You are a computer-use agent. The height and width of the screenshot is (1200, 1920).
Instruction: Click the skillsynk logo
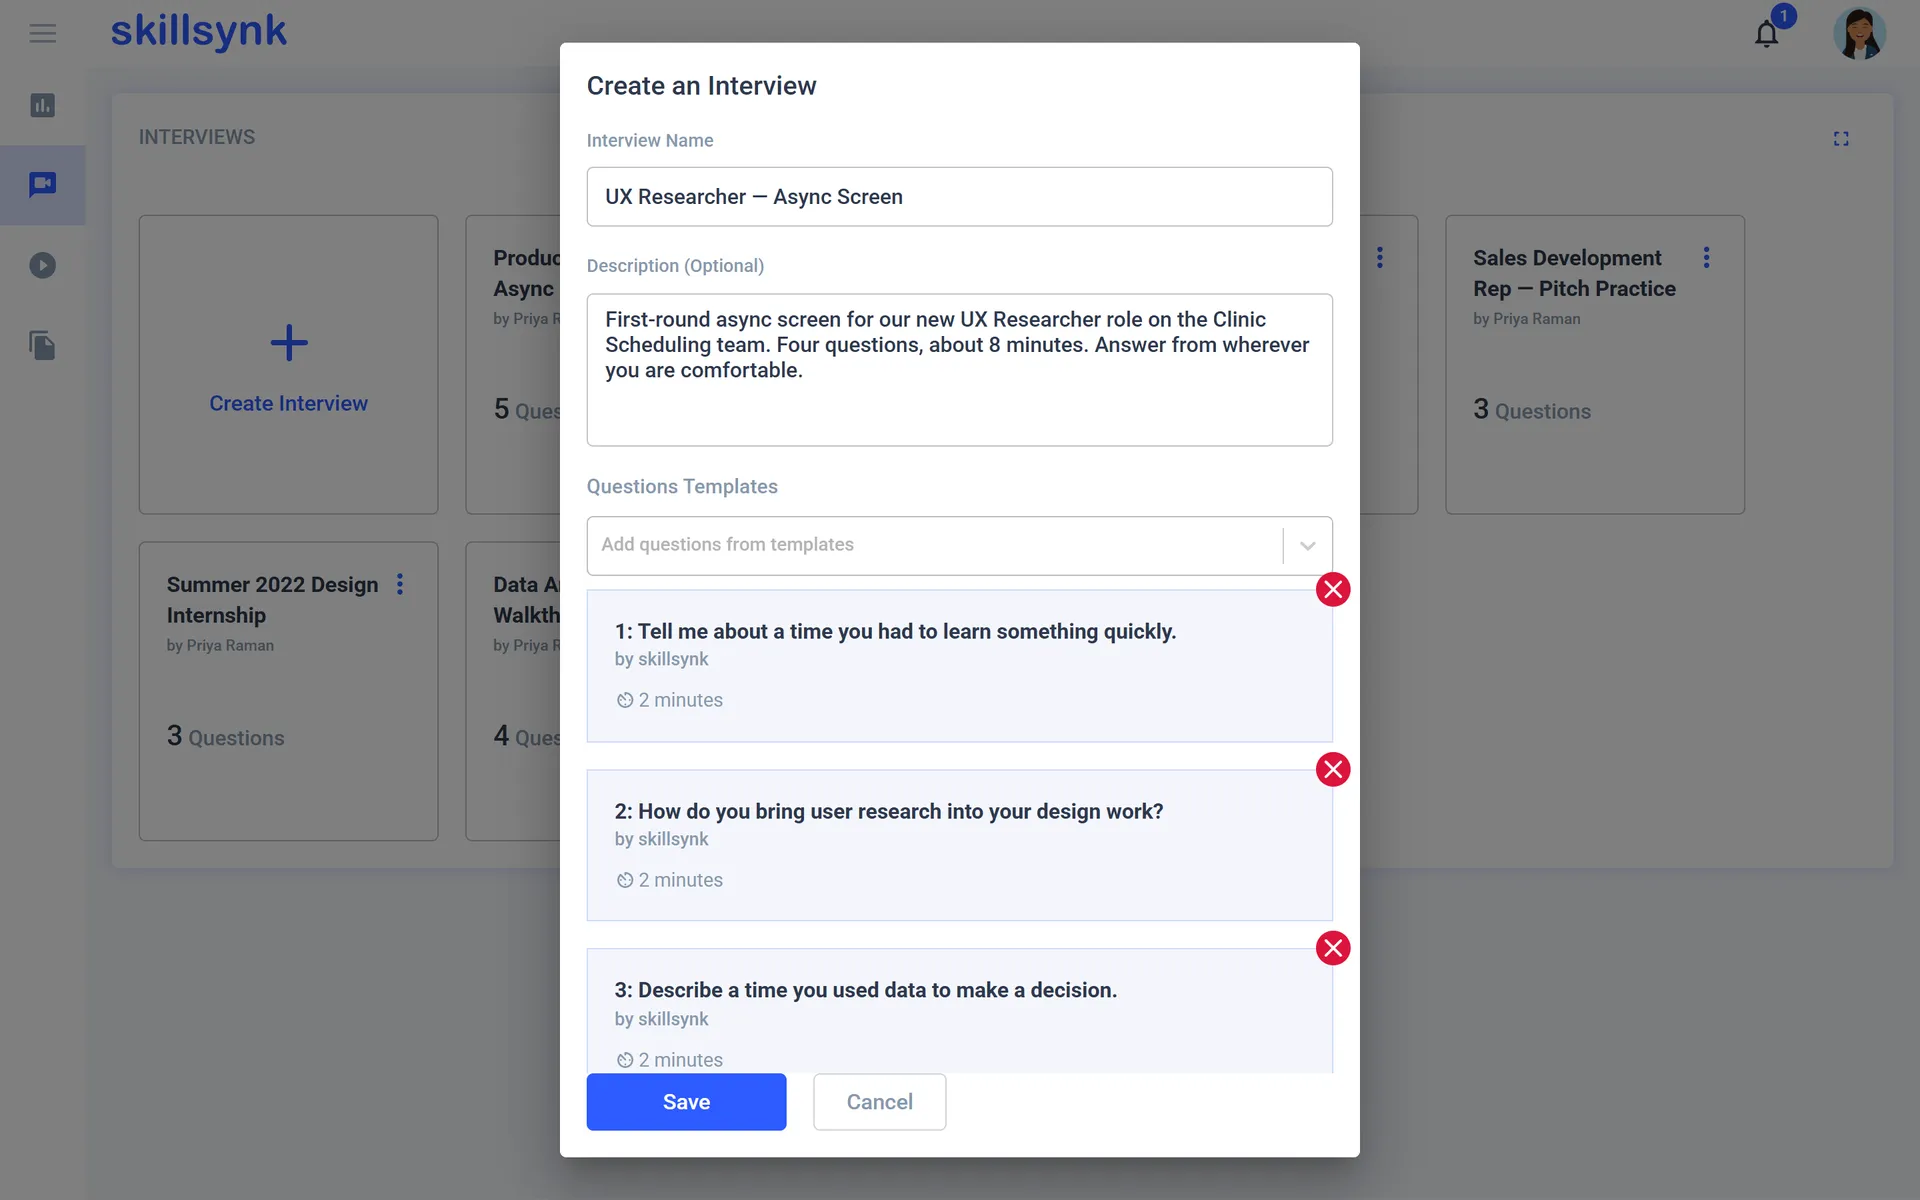pos(198,32)
